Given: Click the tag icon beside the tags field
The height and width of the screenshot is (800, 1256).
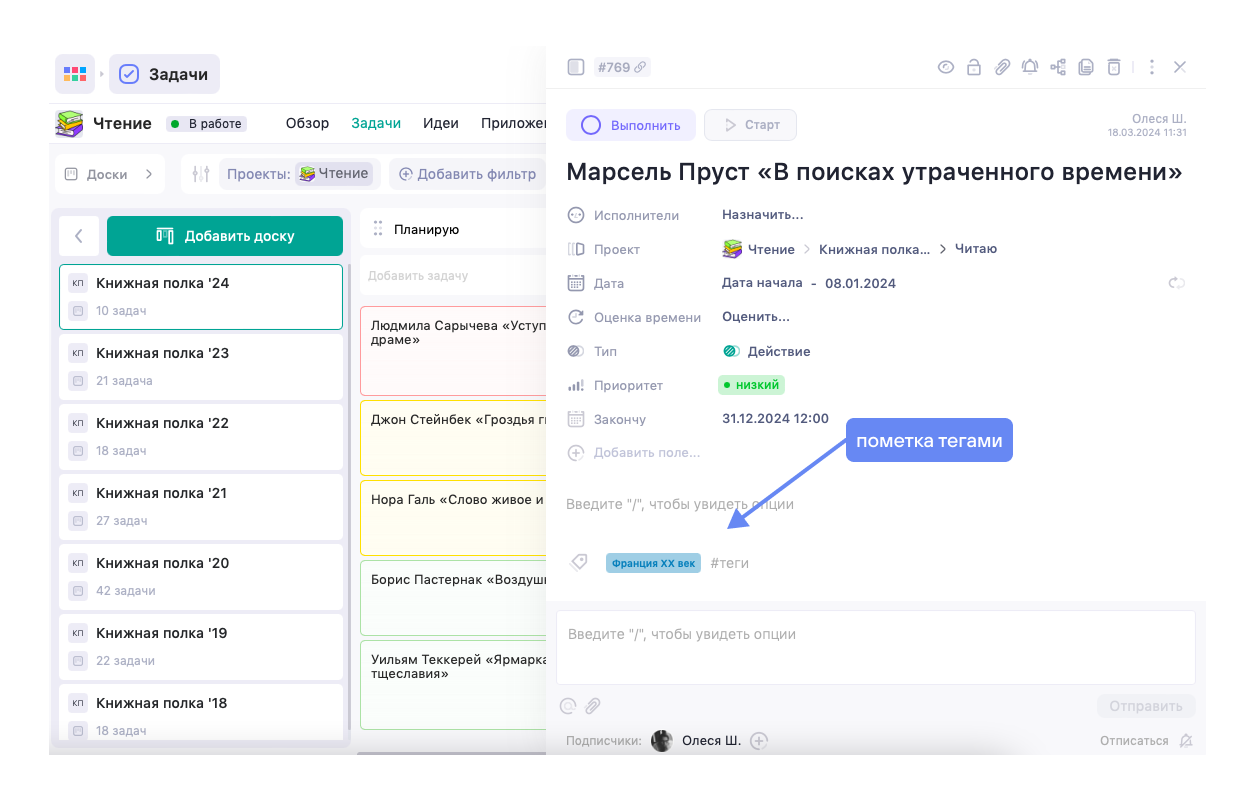Looking at the screenshot, I should 579,562.
